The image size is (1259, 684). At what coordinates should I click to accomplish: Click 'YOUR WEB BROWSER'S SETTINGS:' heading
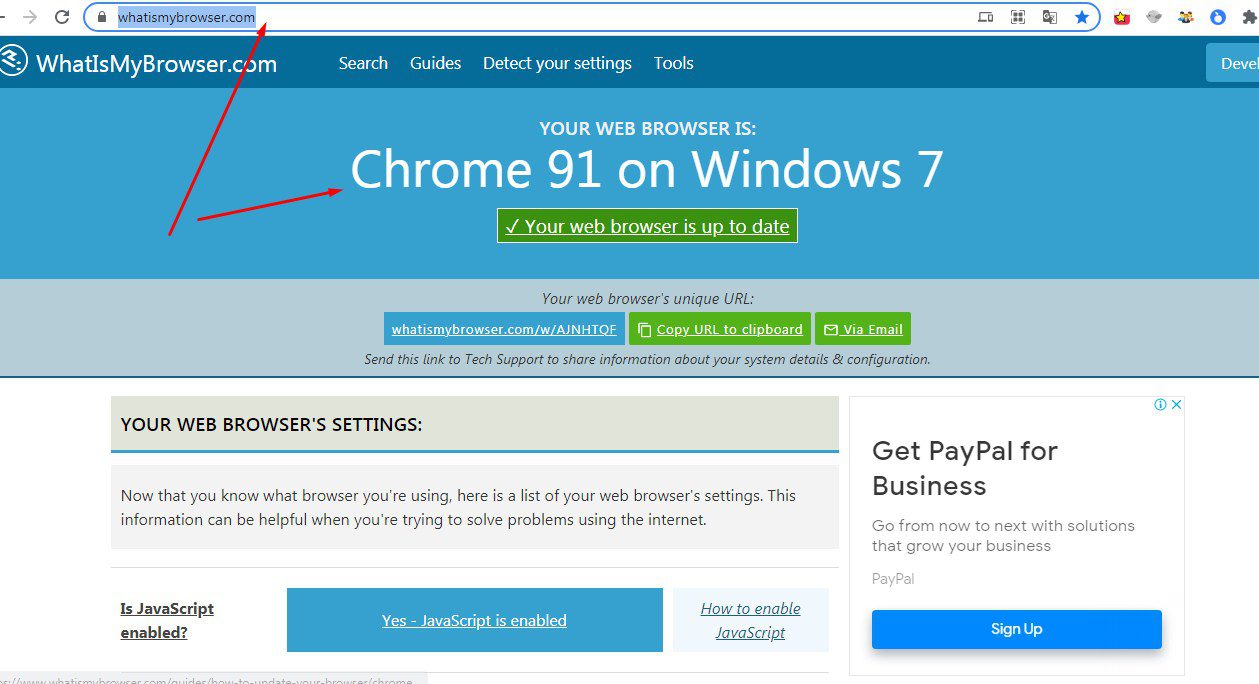(271, 425)
